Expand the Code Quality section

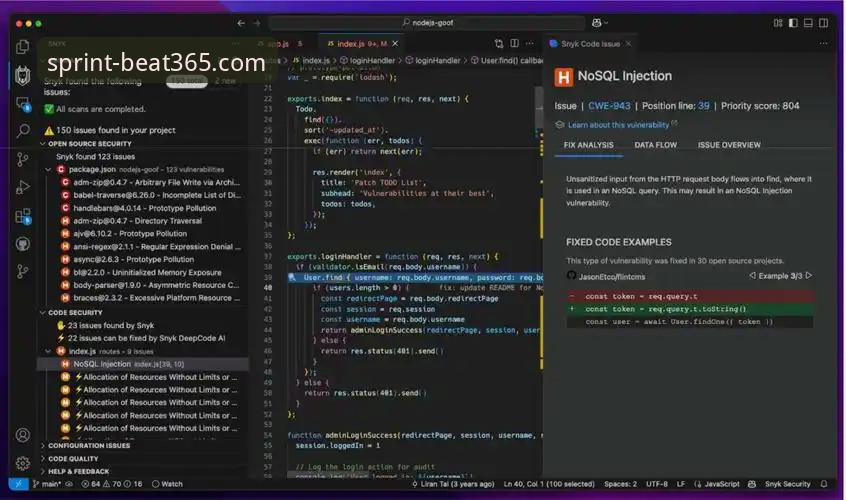pyautogui.click(x=70, y=458)
